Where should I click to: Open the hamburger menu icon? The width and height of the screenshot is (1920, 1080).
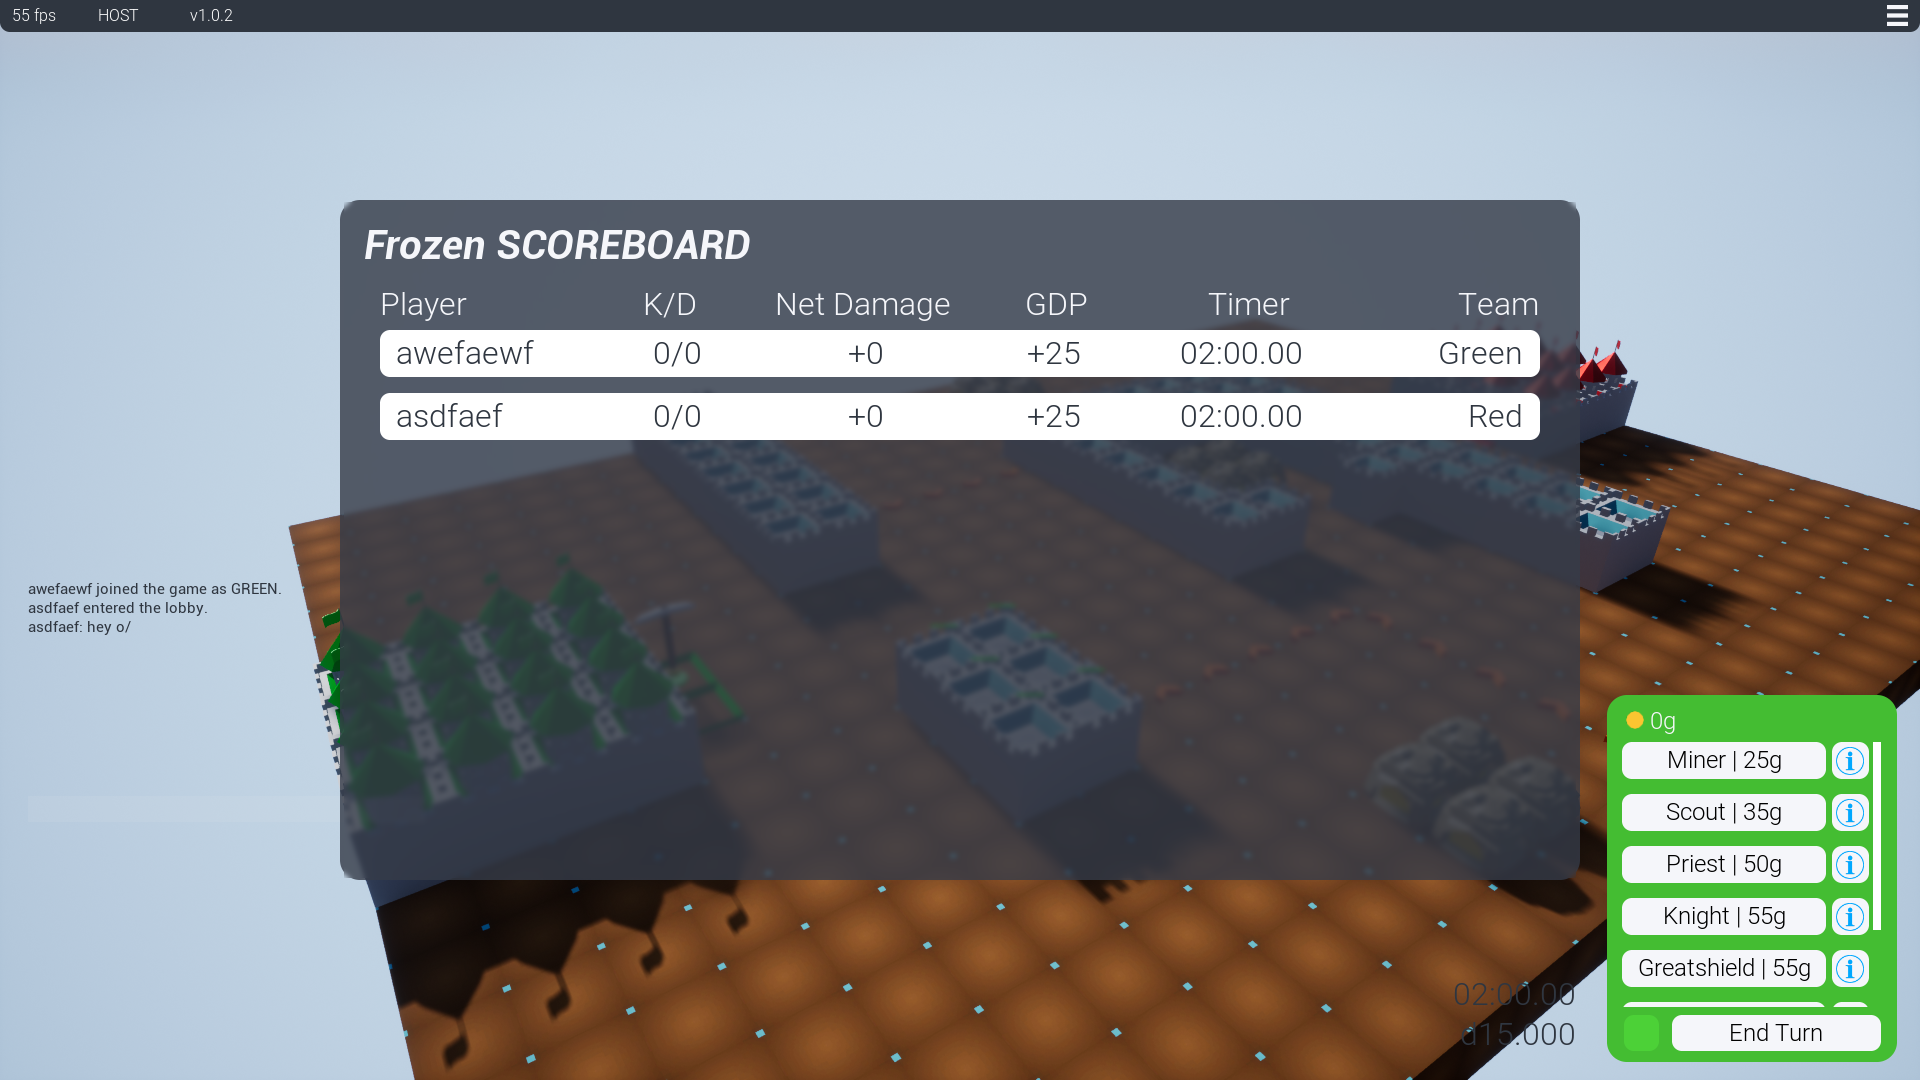[x=1896, y=16]
